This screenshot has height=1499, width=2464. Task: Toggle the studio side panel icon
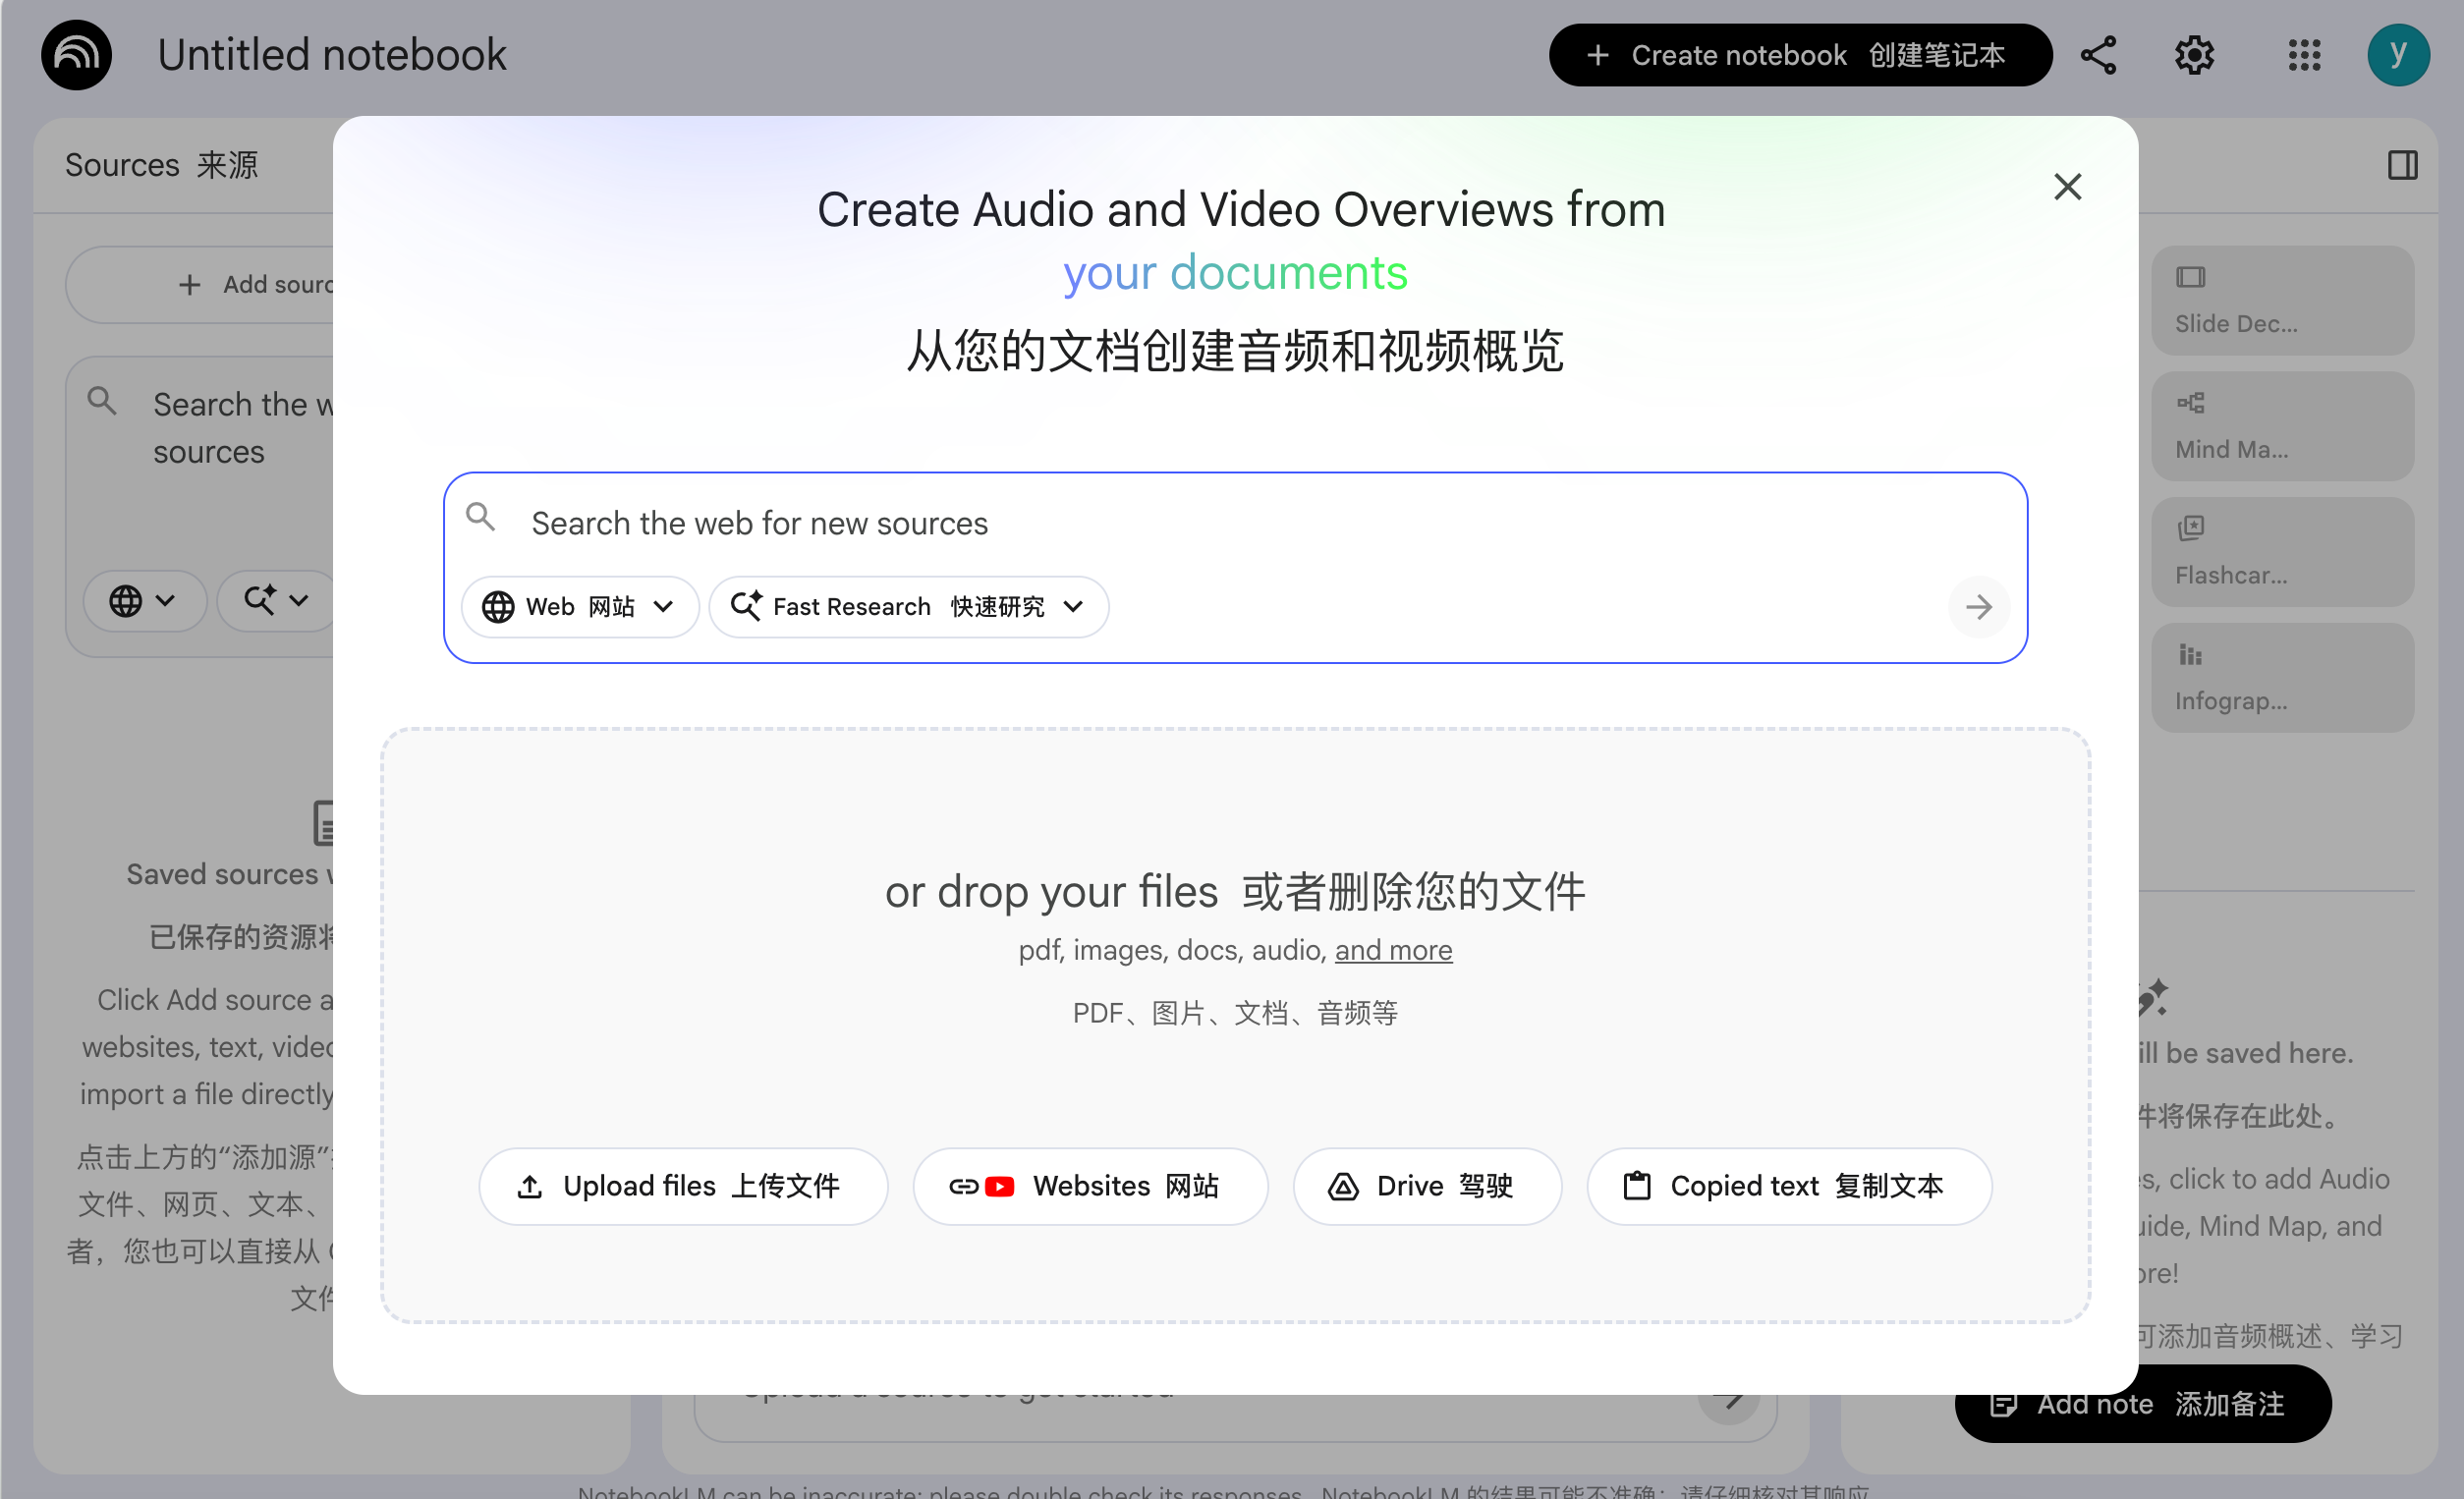point(2402,165)
